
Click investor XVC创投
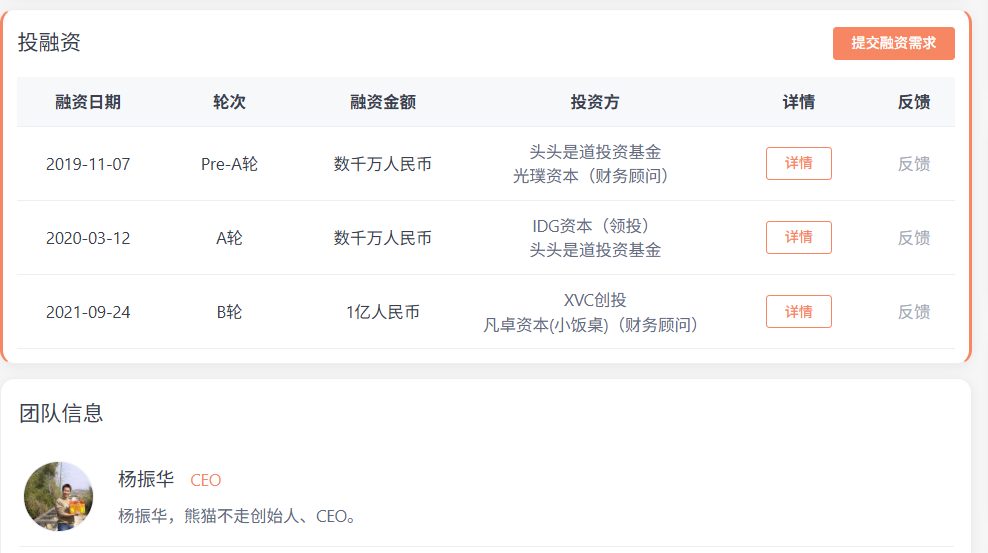(x=595, y=300)
